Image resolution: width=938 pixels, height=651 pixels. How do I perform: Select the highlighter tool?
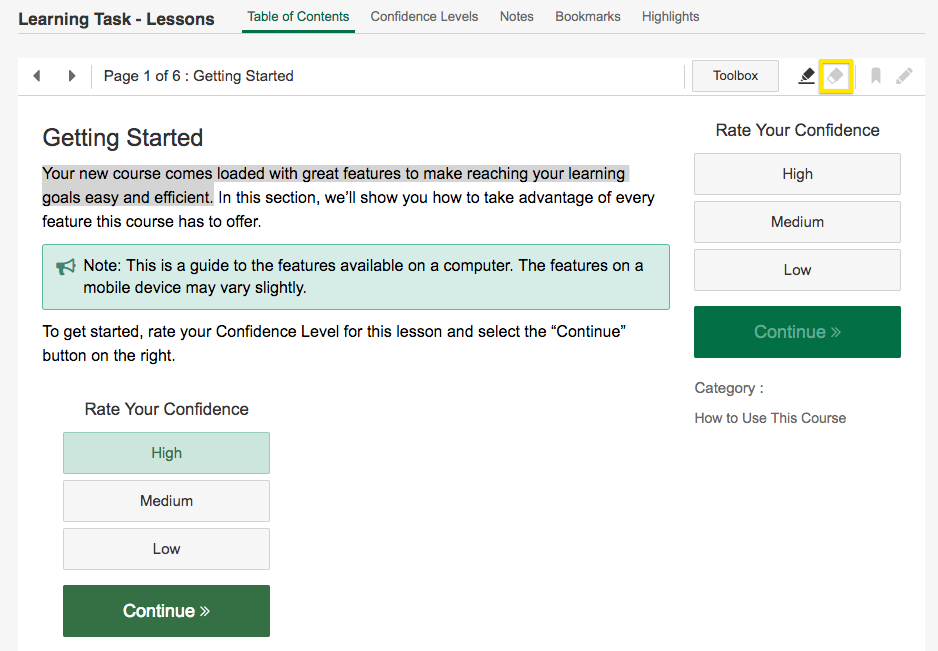[806, 75]
